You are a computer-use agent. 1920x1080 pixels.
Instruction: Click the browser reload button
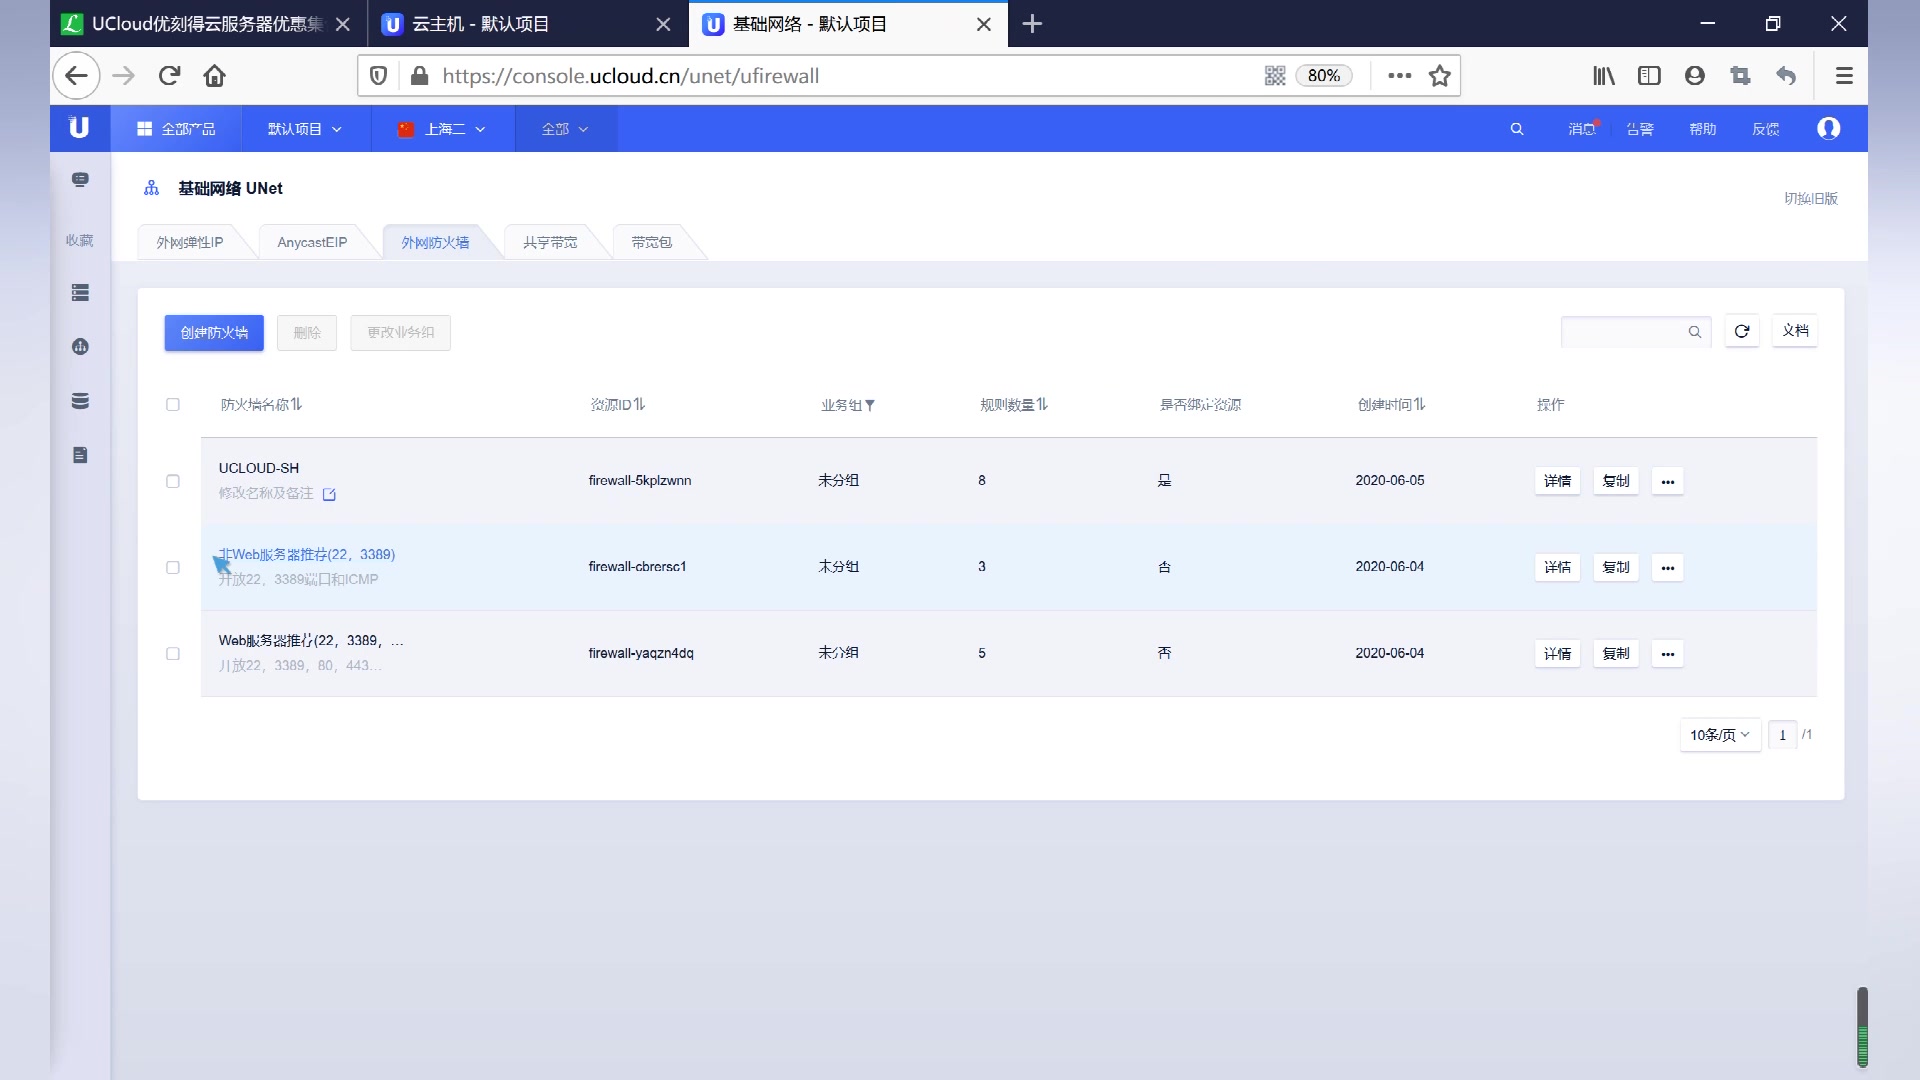point(170,76)
